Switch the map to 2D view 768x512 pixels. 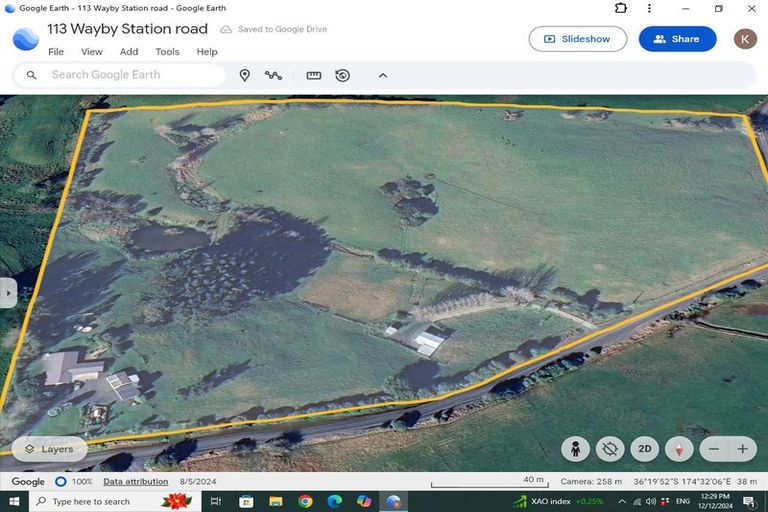pyautogui.click(x=645, y=449)
